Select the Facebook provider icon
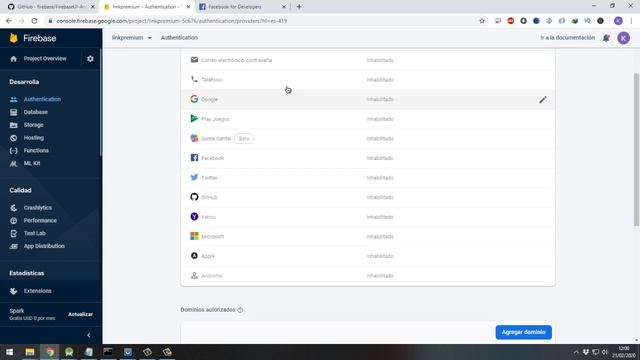The height and width of the screenshot is (360, 640). tap(194, 158)
